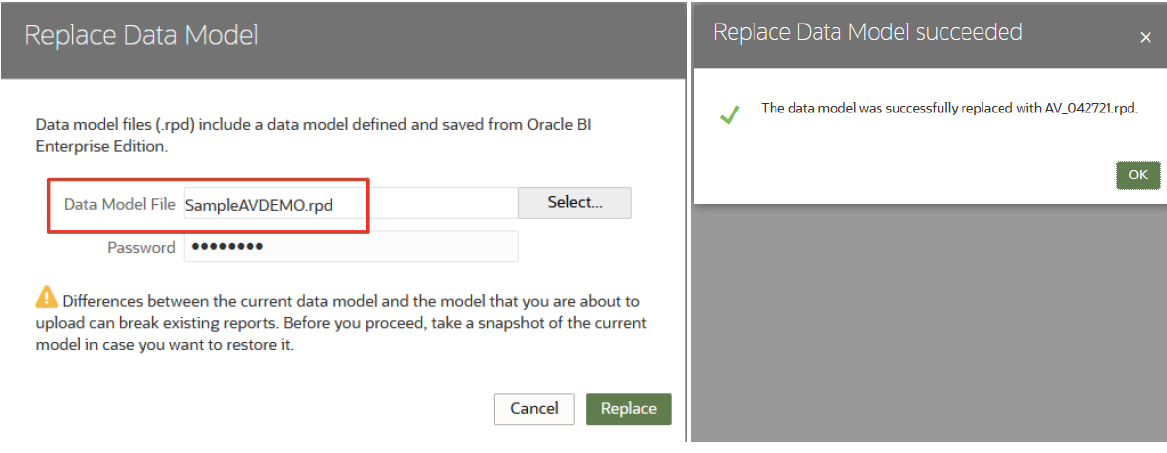Dismiss the success message with OK
The image size is (1167, 453).
point(1138,175)
